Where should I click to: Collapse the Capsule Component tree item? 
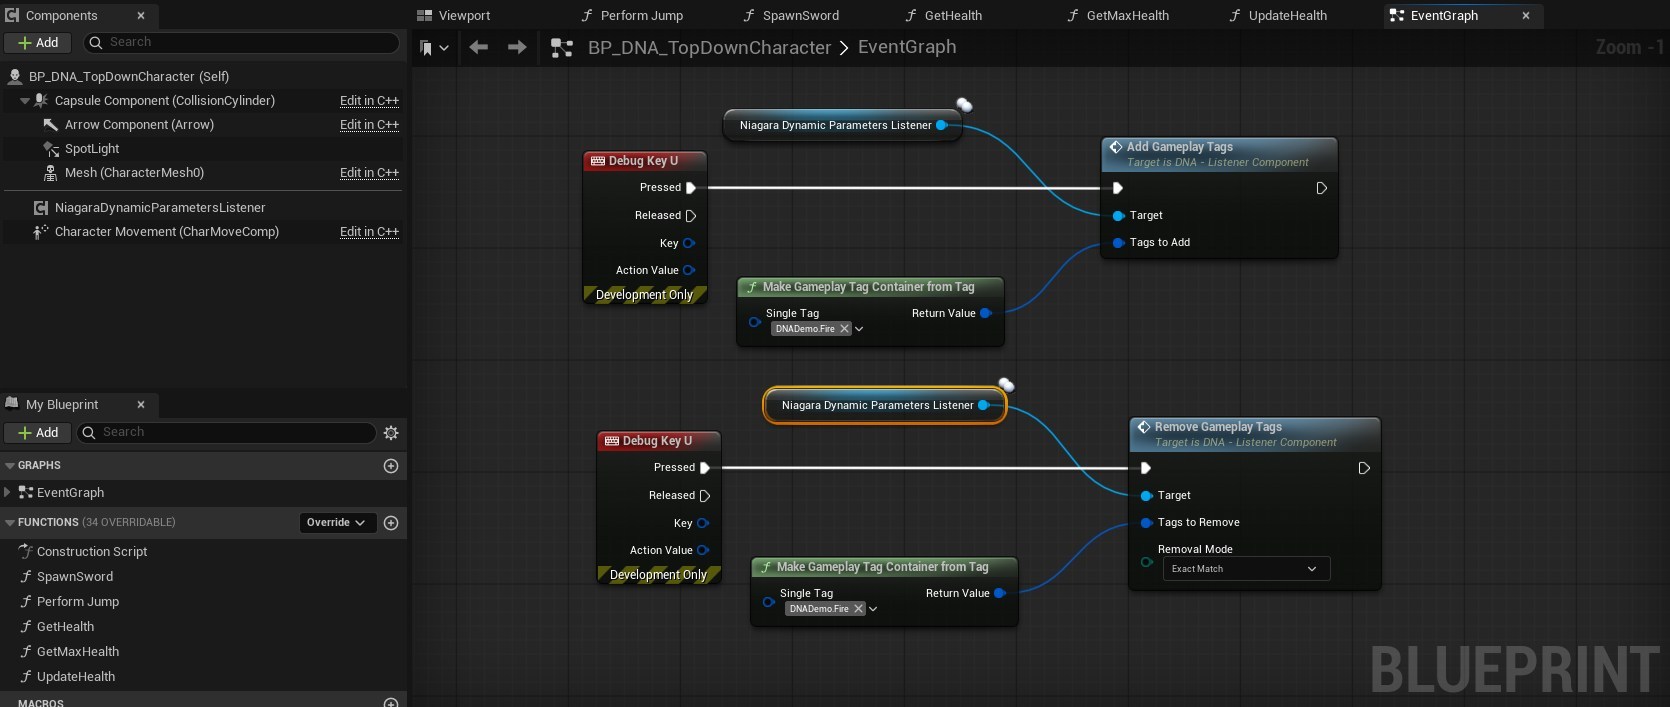tap(24, 101)
